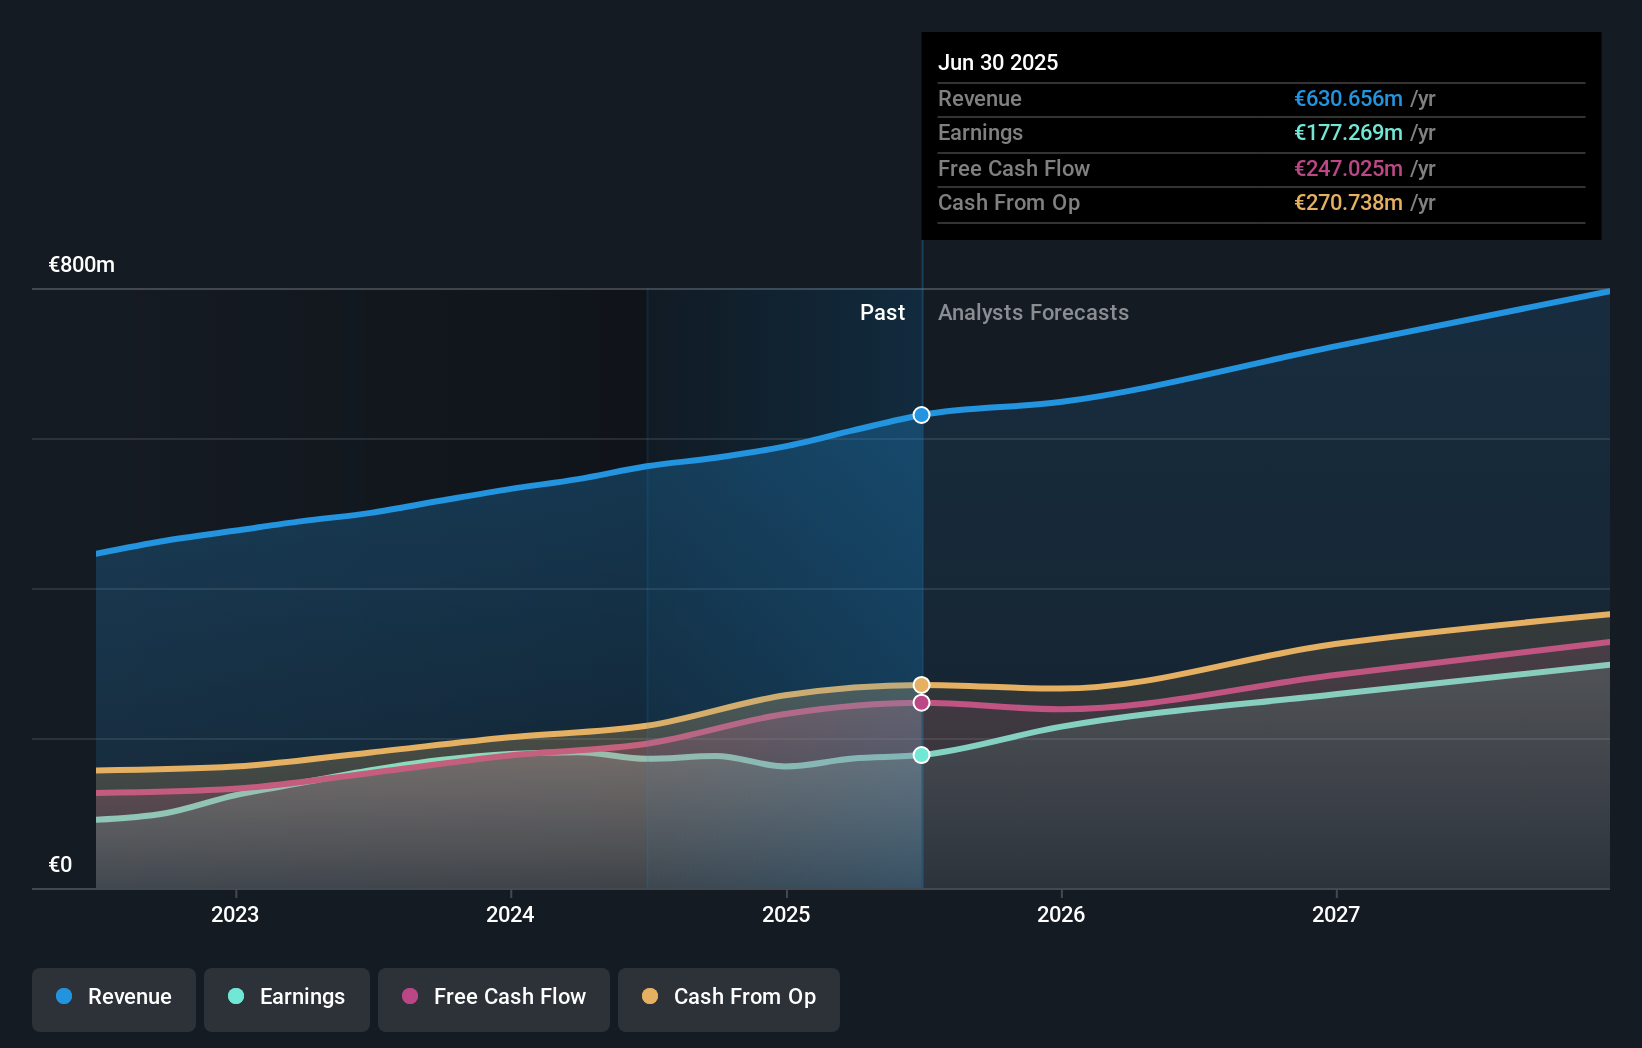
Task: Click the yellow Cash From Op legend dot
Action: point(650,997)
